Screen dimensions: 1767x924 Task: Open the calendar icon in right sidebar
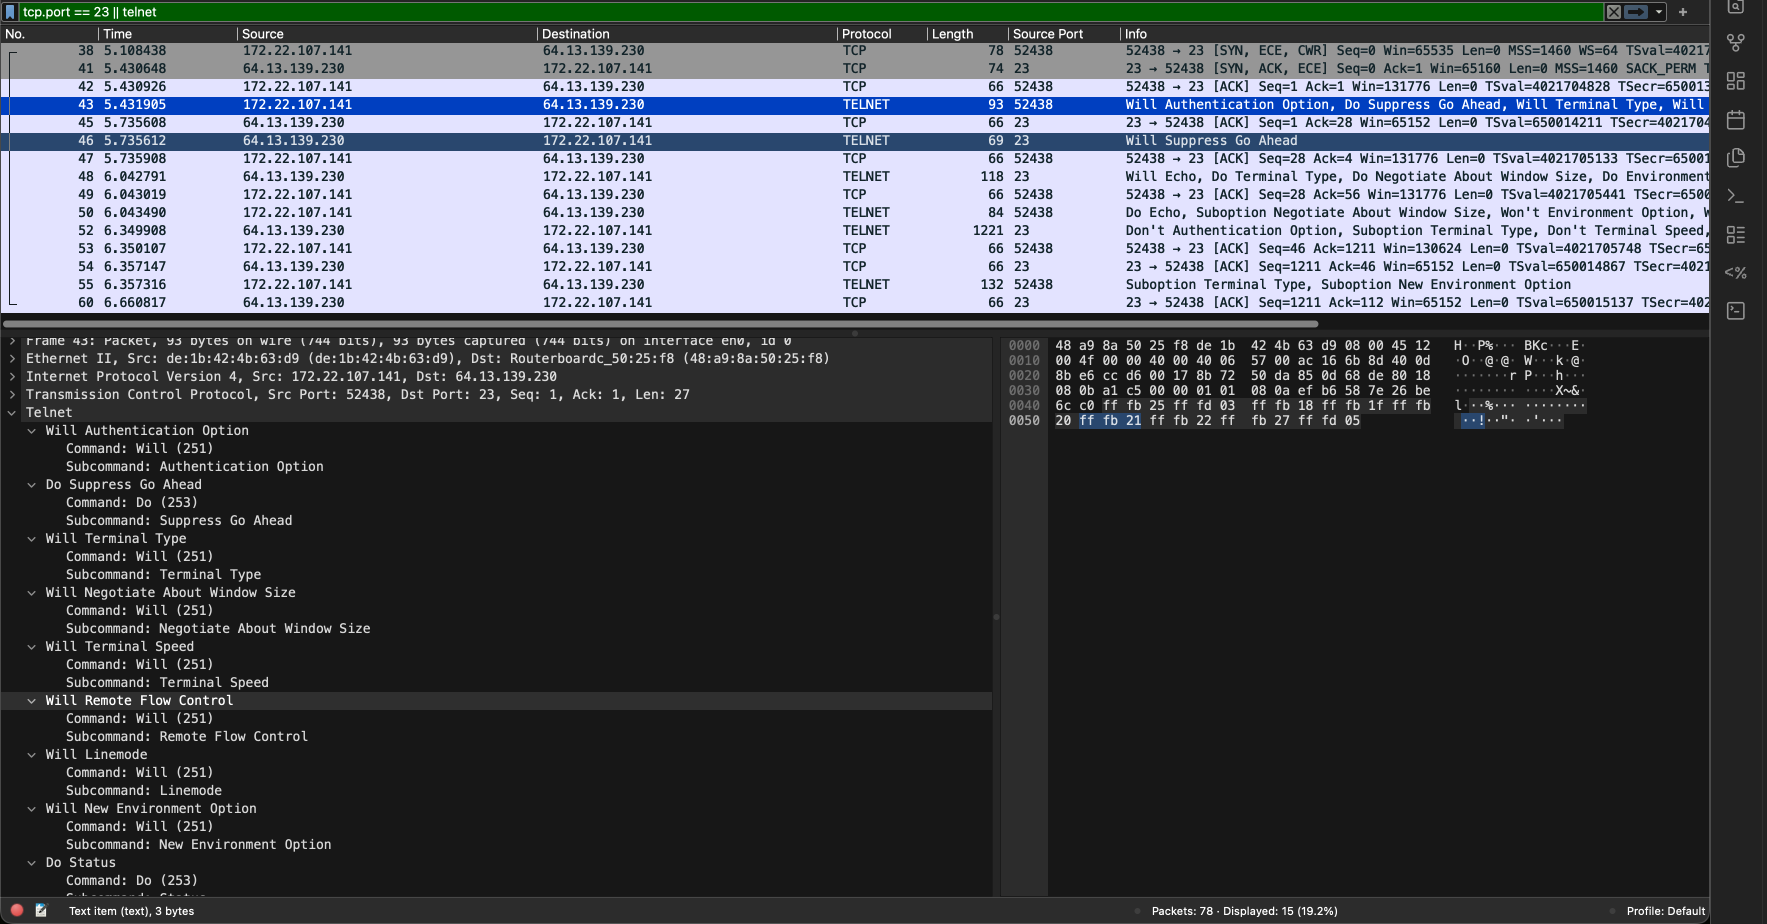(x=1736, y=120)
